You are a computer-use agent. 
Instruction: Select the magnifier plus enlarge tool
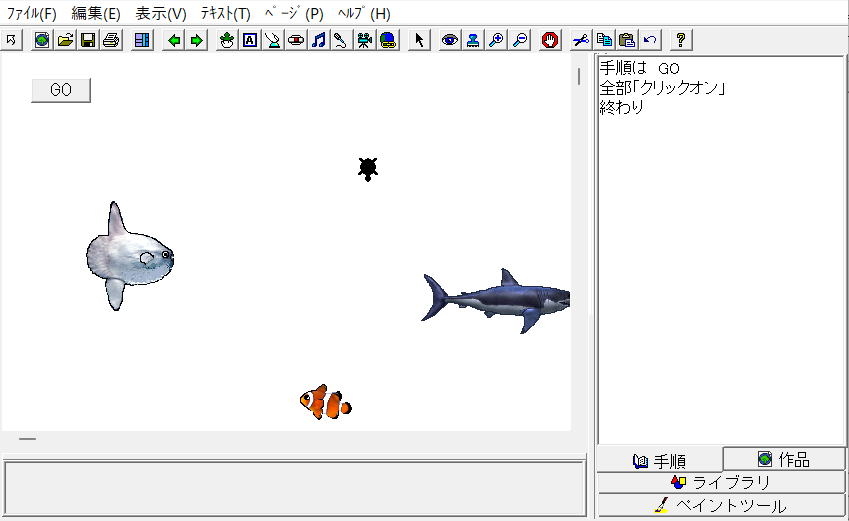pyautogui.click(x=496, y=40)
